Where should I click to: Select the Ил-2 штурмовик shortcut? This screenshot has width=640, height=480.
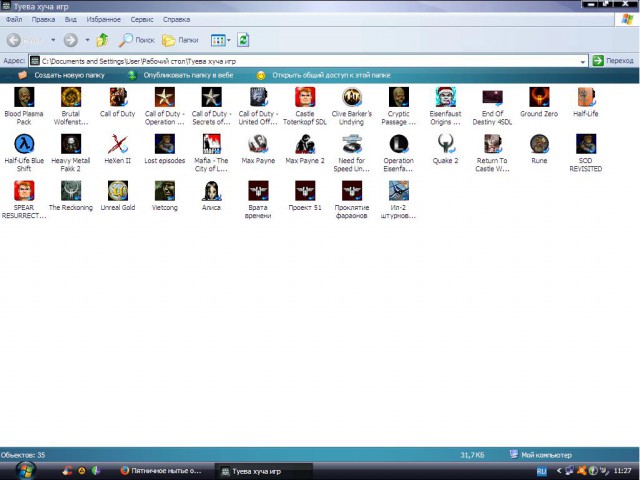[399, 191]
